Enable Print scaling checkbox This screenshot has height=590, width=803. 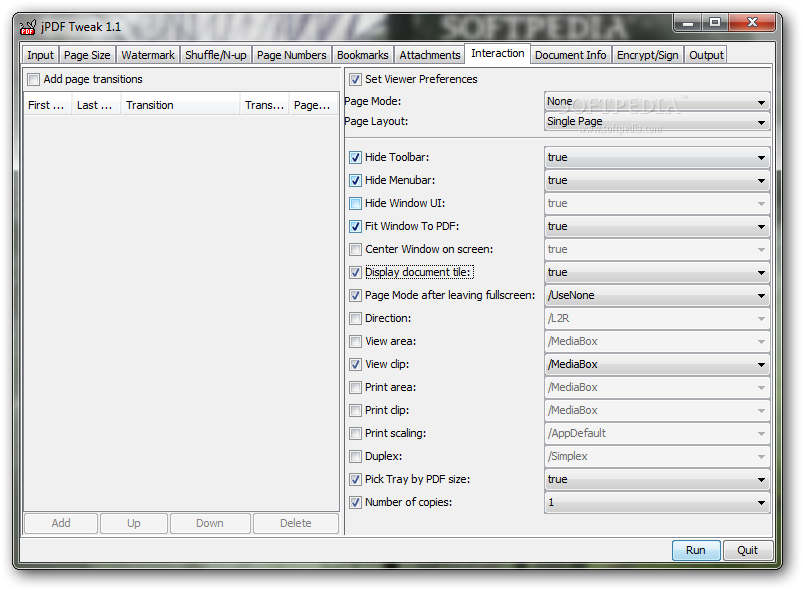pos(355,434)
